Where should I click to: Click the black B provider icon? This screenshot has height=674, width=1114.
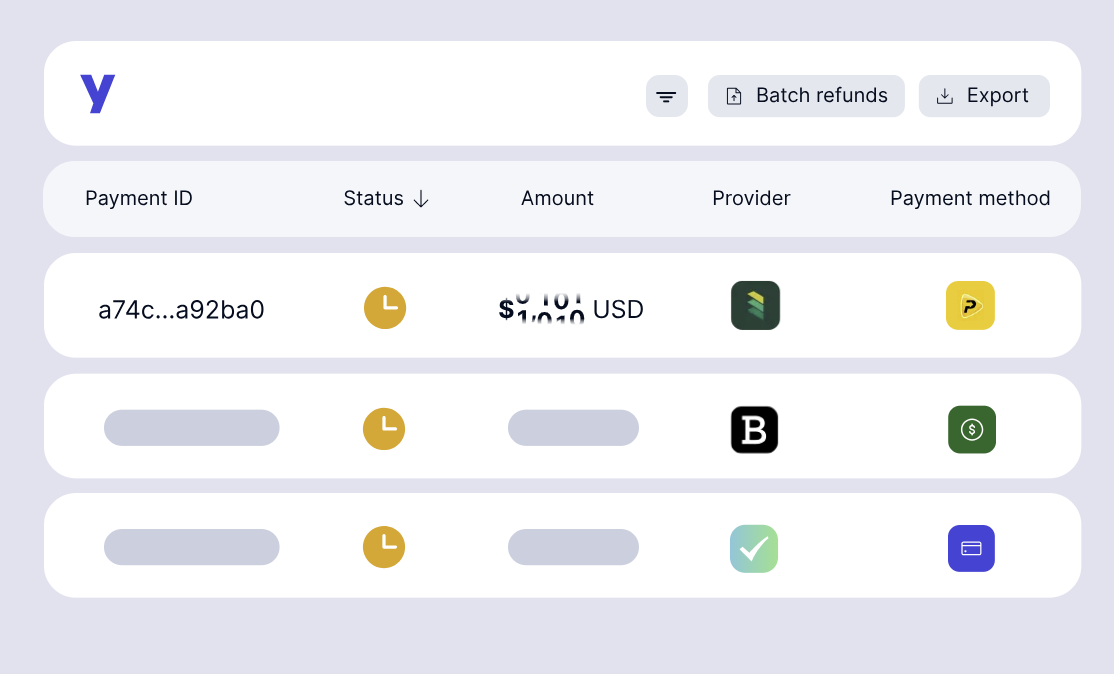click(x=754, y=430)
